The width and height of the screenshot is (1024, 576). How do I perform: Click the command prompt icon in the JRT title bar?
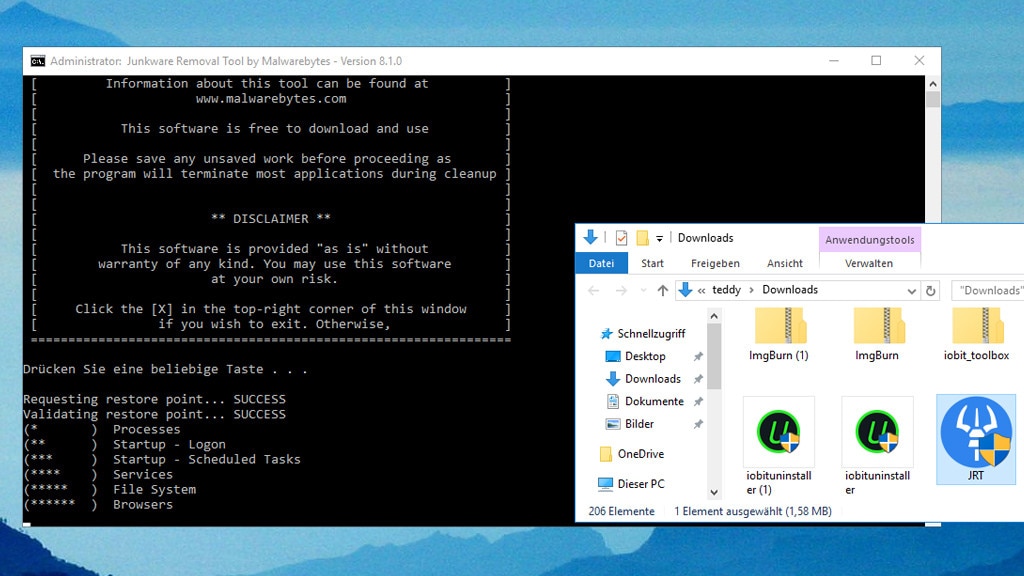(x=38, y=61)
